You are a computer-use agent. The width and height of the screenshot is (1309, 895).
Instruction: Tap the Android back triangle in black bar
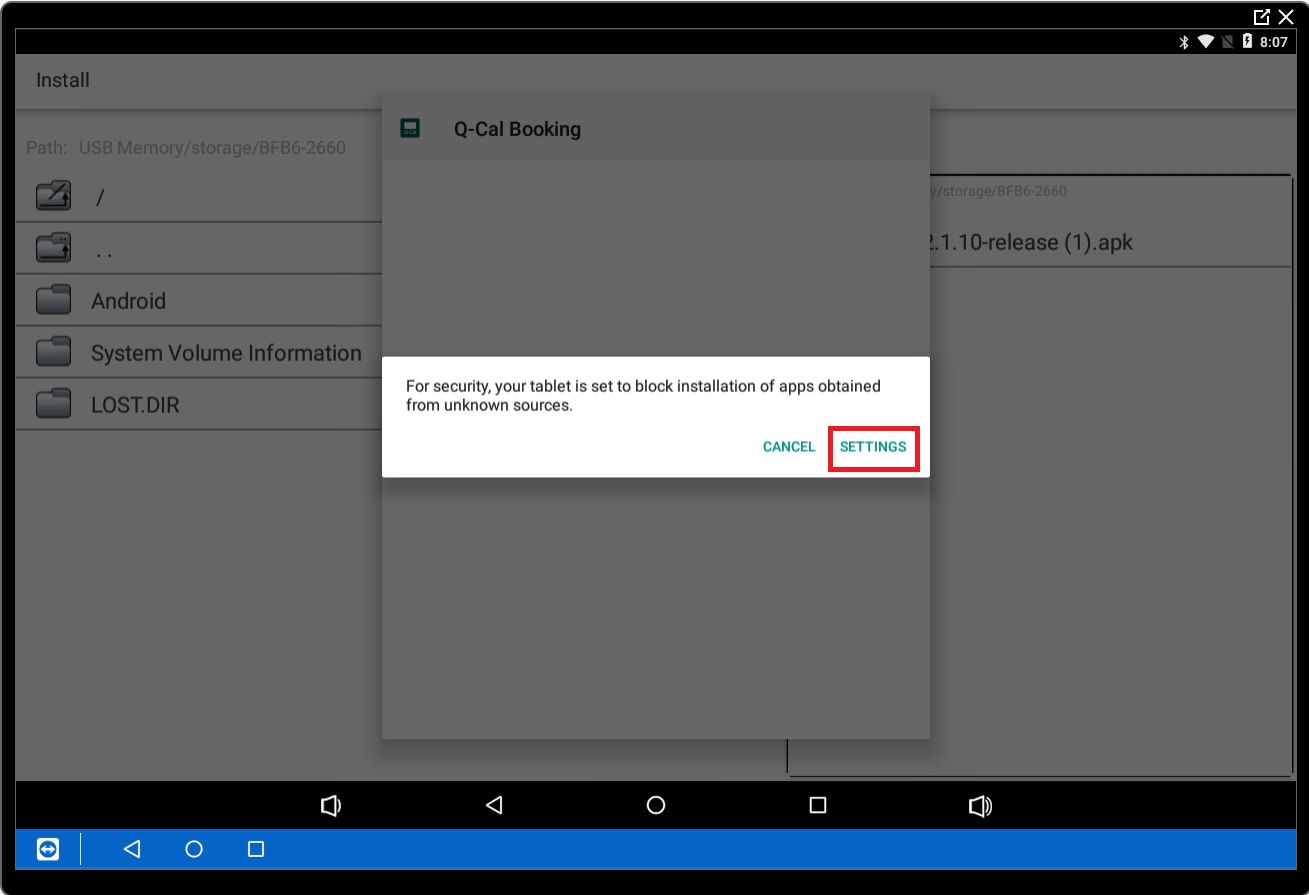pyautogui.click(x=493, y=805)
